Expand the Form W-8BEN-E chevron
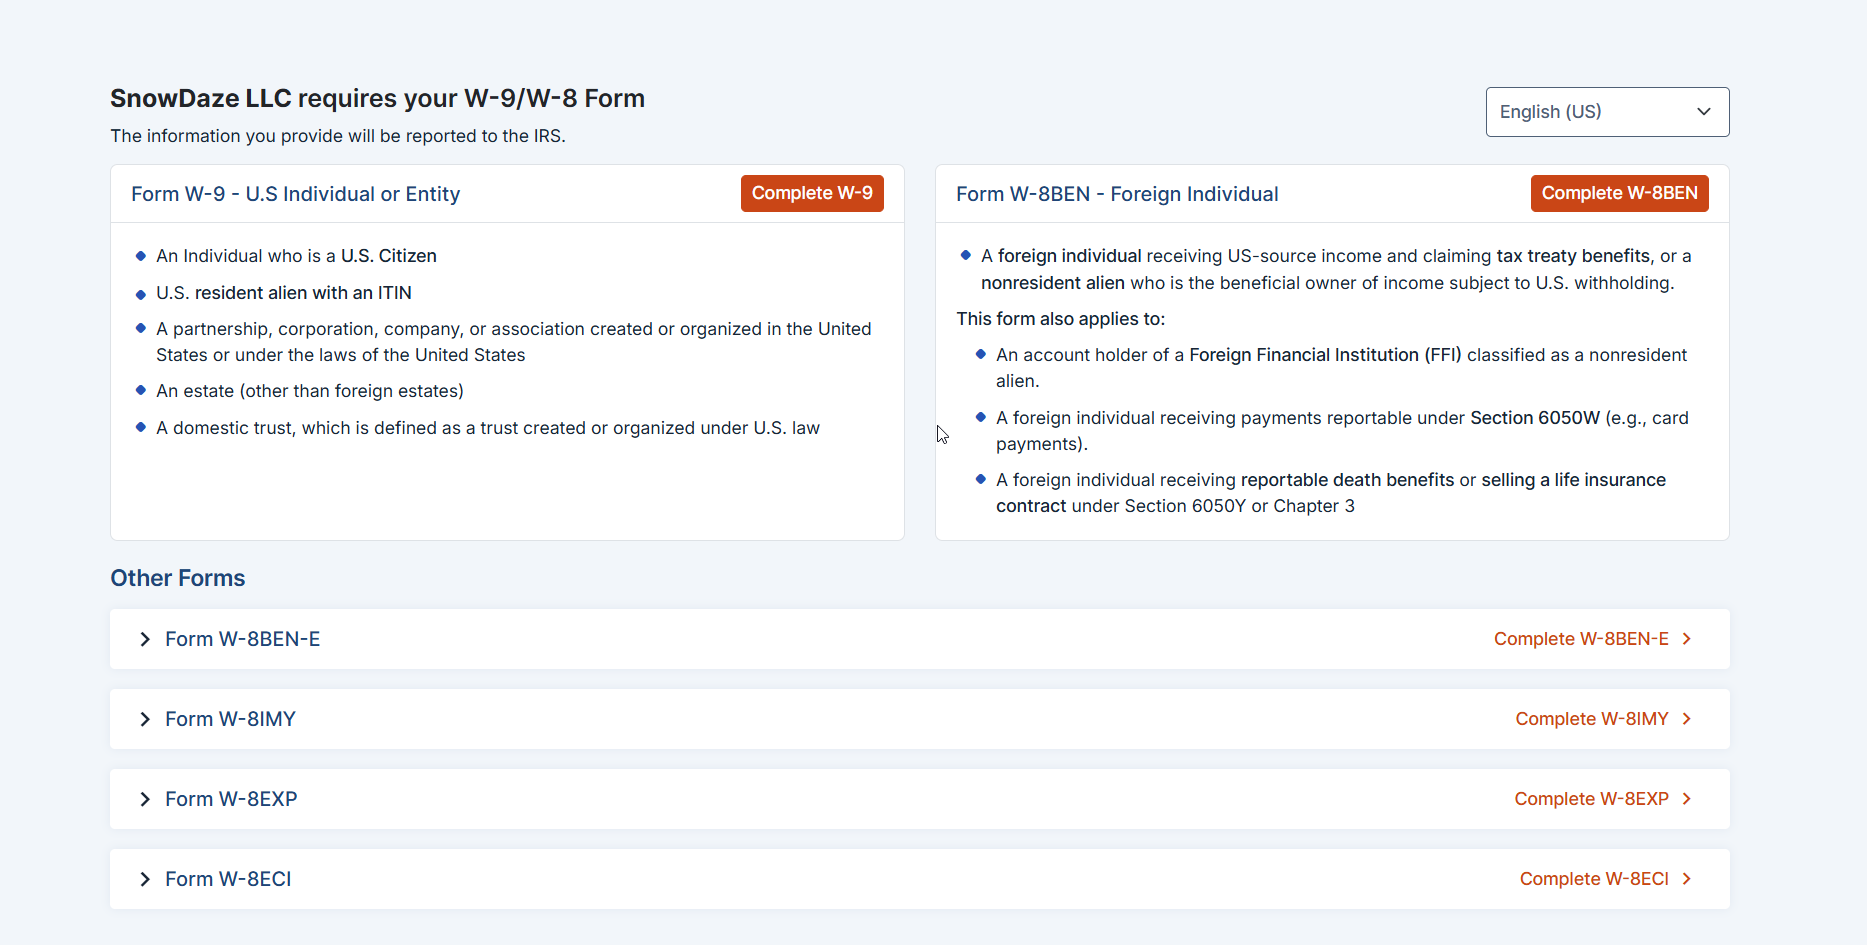This screenshot has height=945, width=1867. pyautogui.click(x=145, y=639)
